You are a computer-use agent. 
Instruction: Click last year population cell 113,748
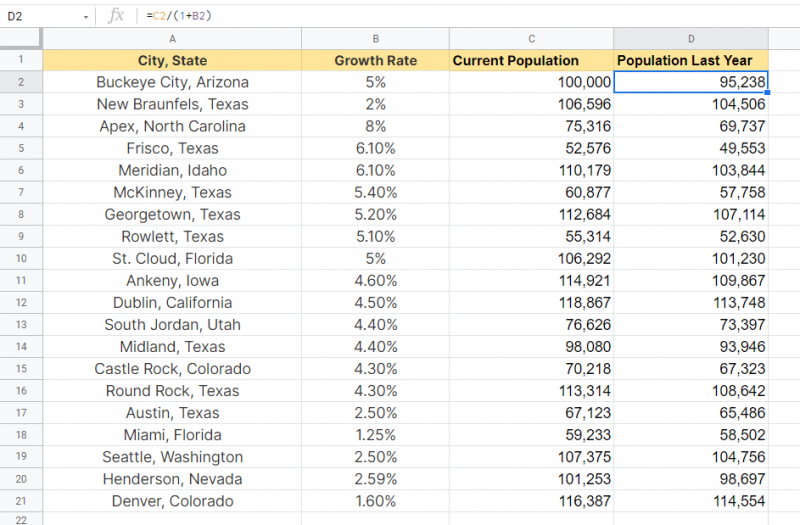[x=691, y=302]
